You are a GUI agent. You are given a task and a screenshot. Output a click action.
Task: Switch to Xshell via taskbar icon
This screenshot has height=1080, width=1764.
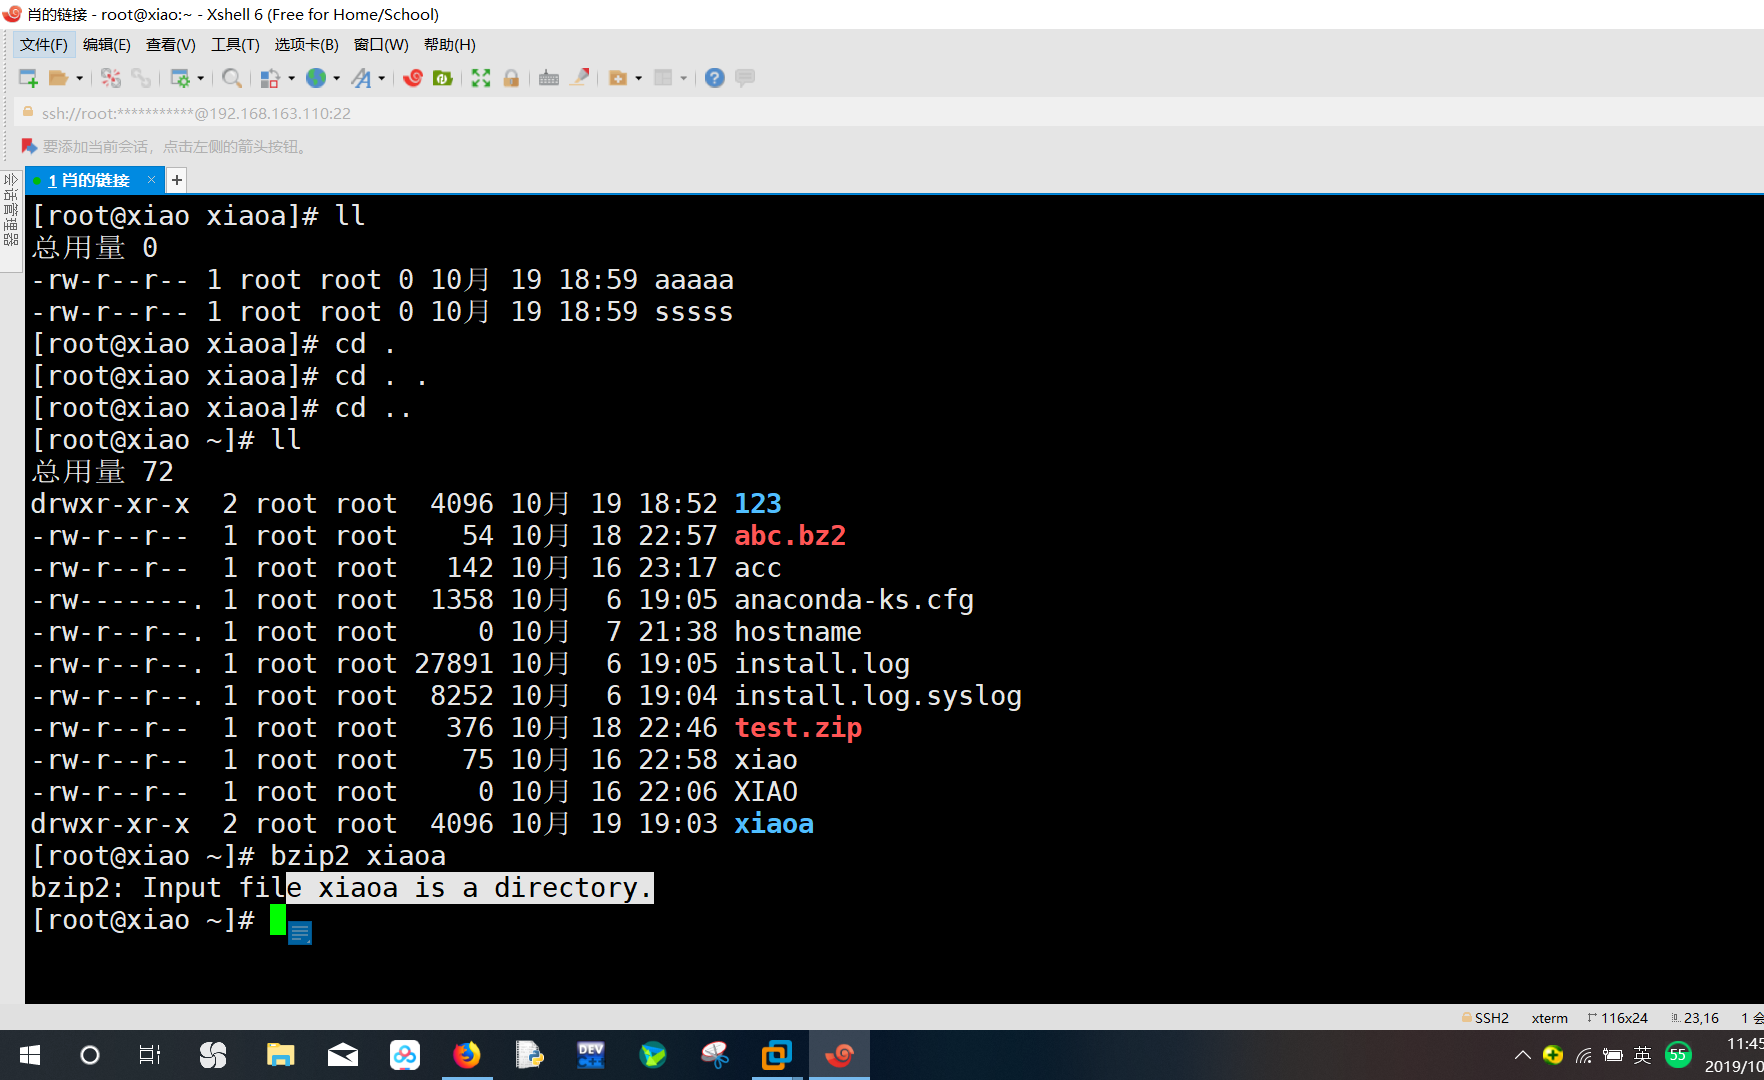839,1055
